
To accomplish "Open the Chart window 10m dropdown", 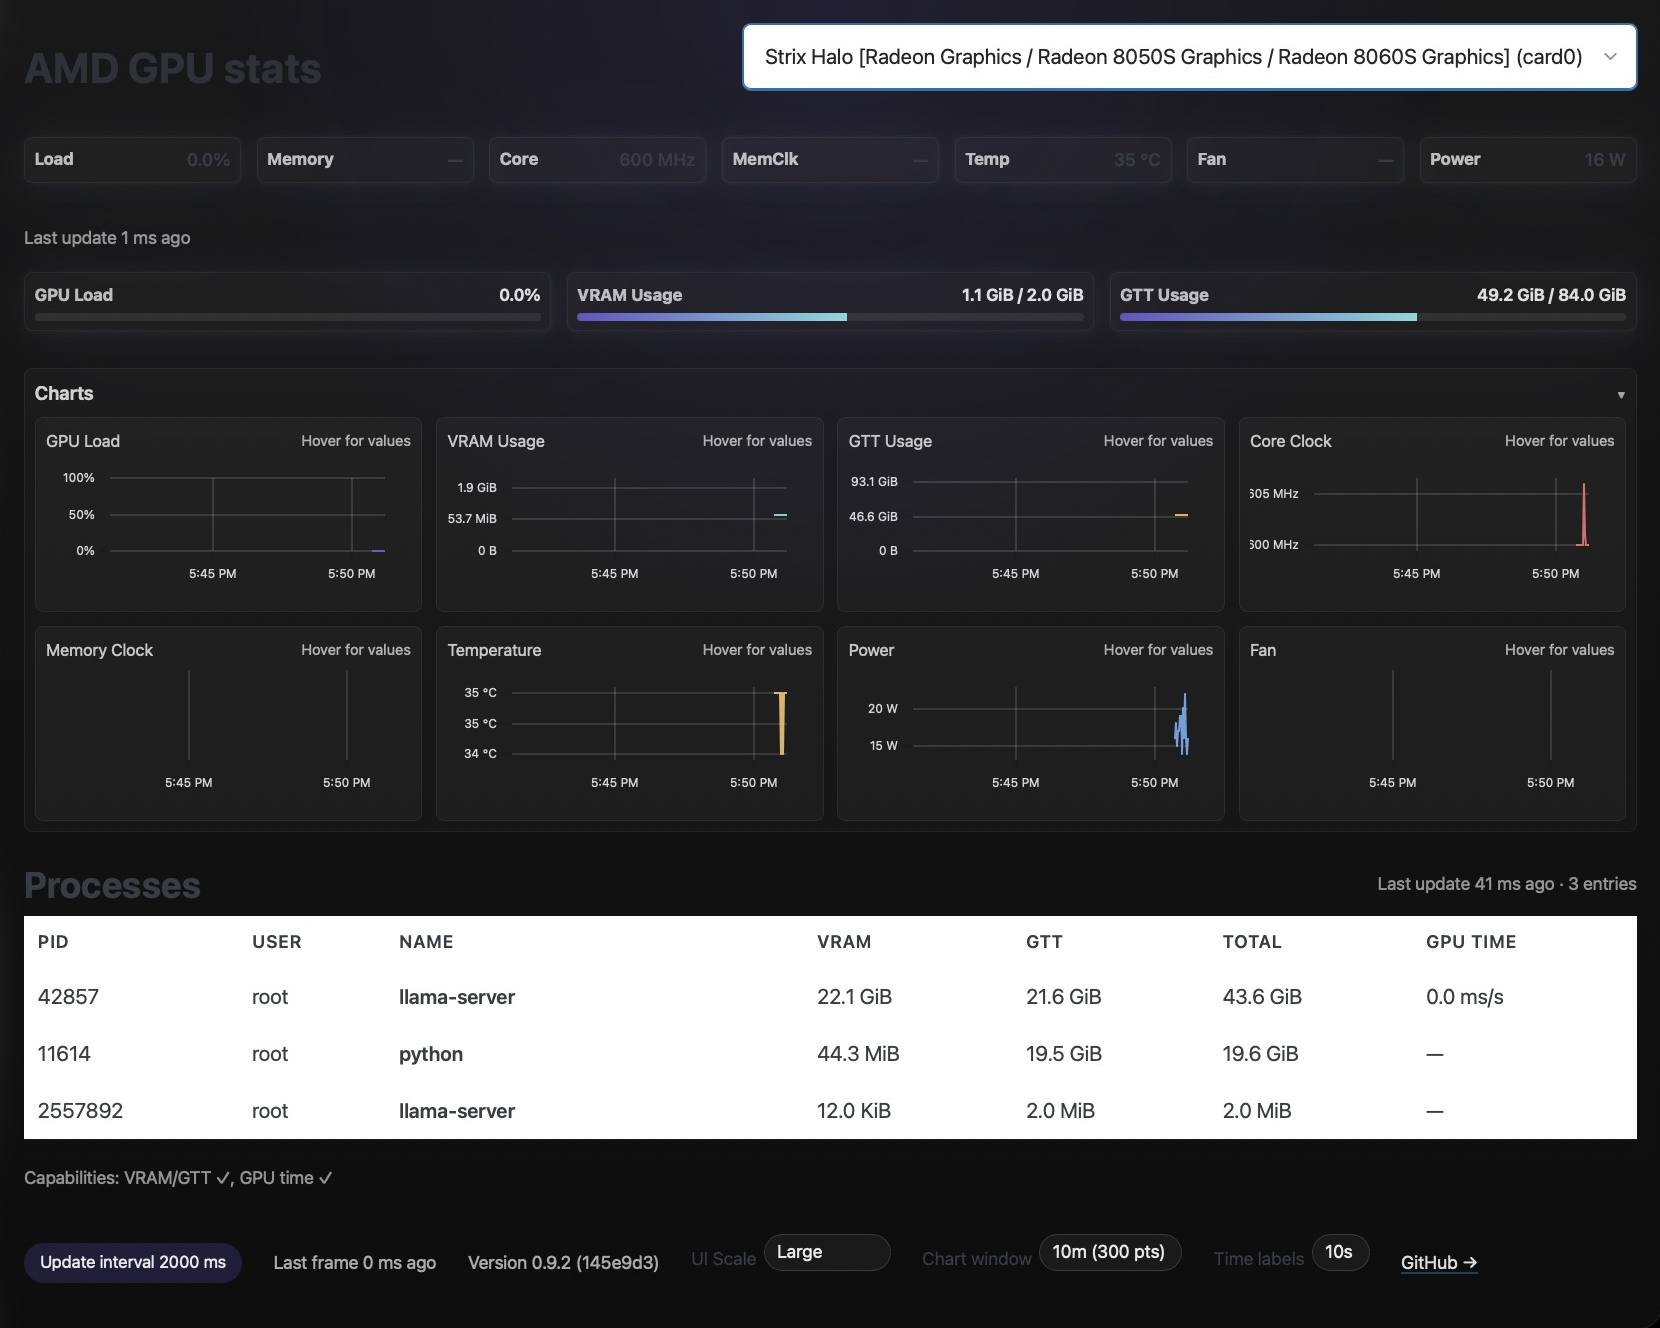I will 1109,1252.
